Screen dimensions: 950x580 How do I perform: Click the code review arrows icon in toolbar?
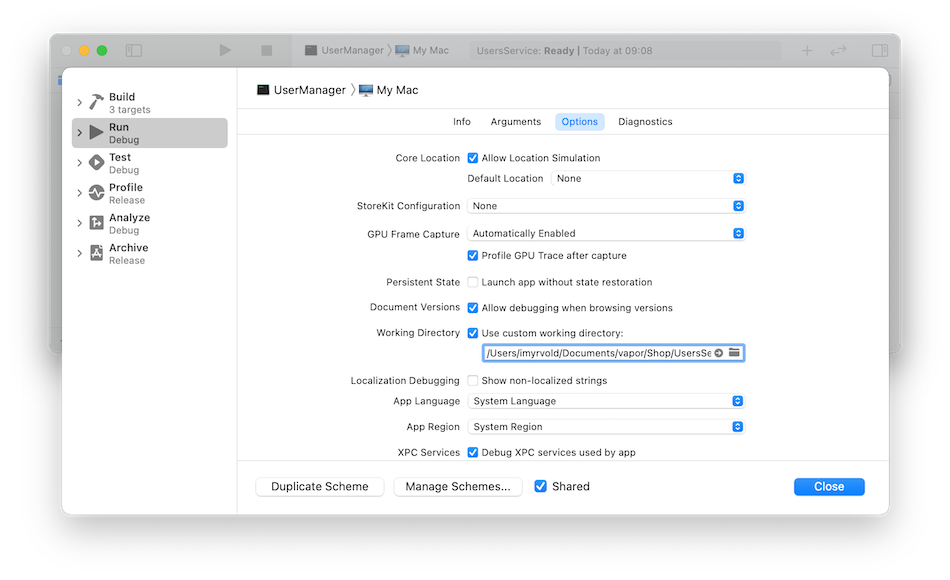click(x=838, y=50)
